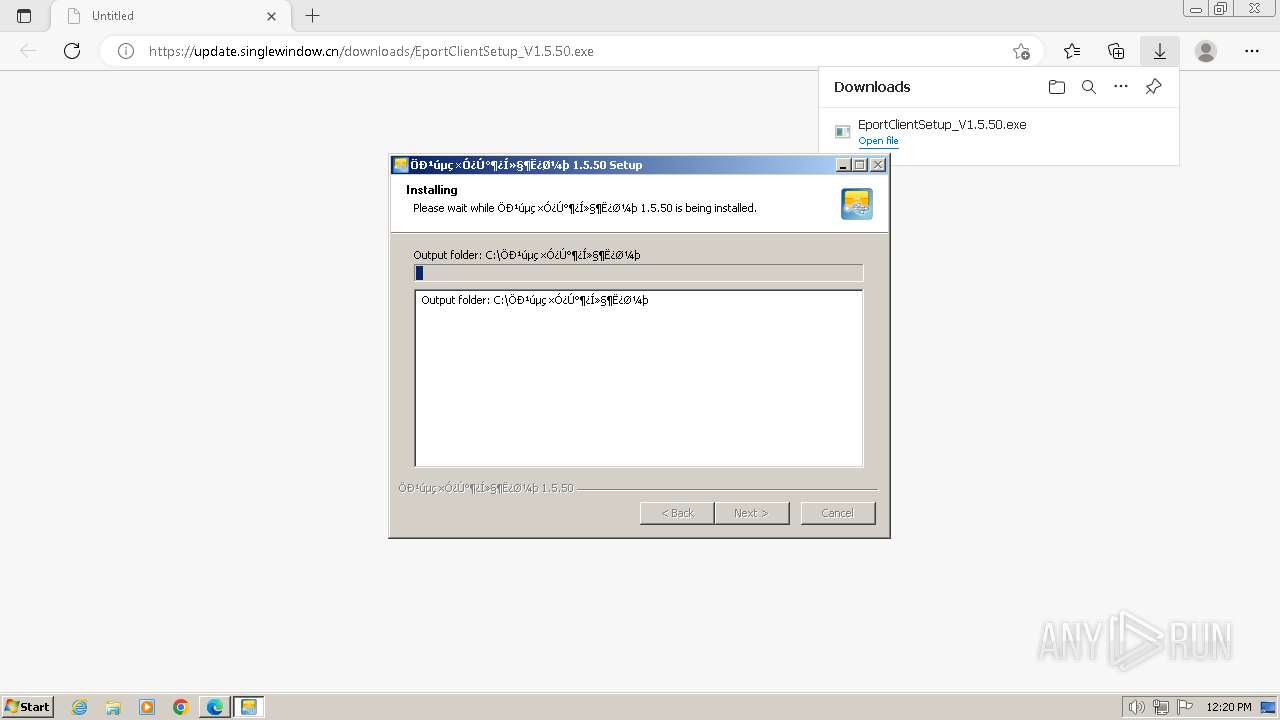Screen dimensions: 1280x720
Task: Click the Cancel button in Setup
Action: coord(838,513)
